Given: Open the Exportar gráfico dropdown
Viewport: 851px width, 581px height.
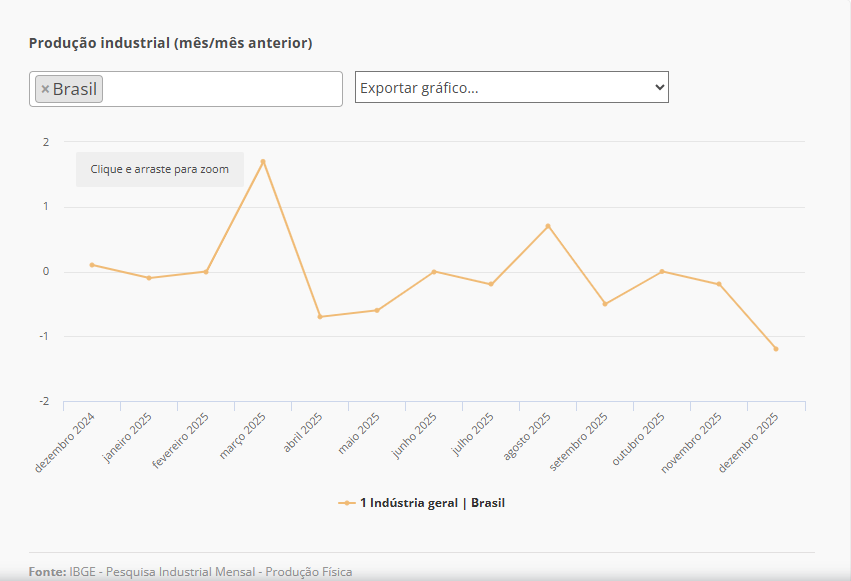Looking at the screenshot, I should coord(511,88).
